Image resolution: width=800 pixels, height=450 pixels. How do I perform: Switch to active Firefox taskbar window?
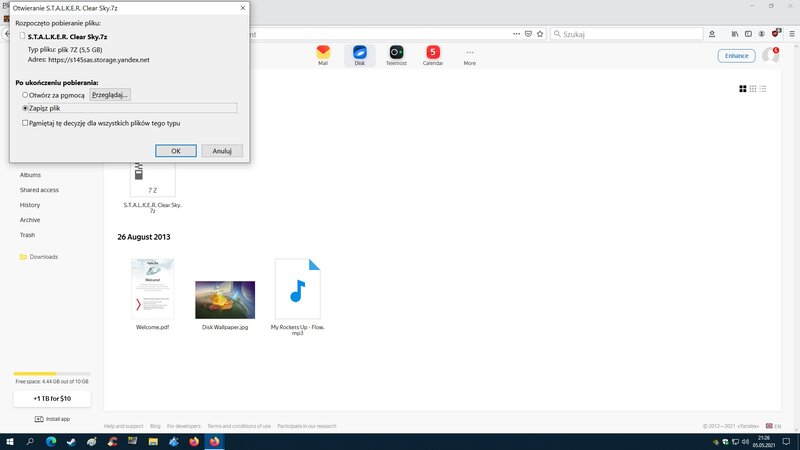(214, 442)
